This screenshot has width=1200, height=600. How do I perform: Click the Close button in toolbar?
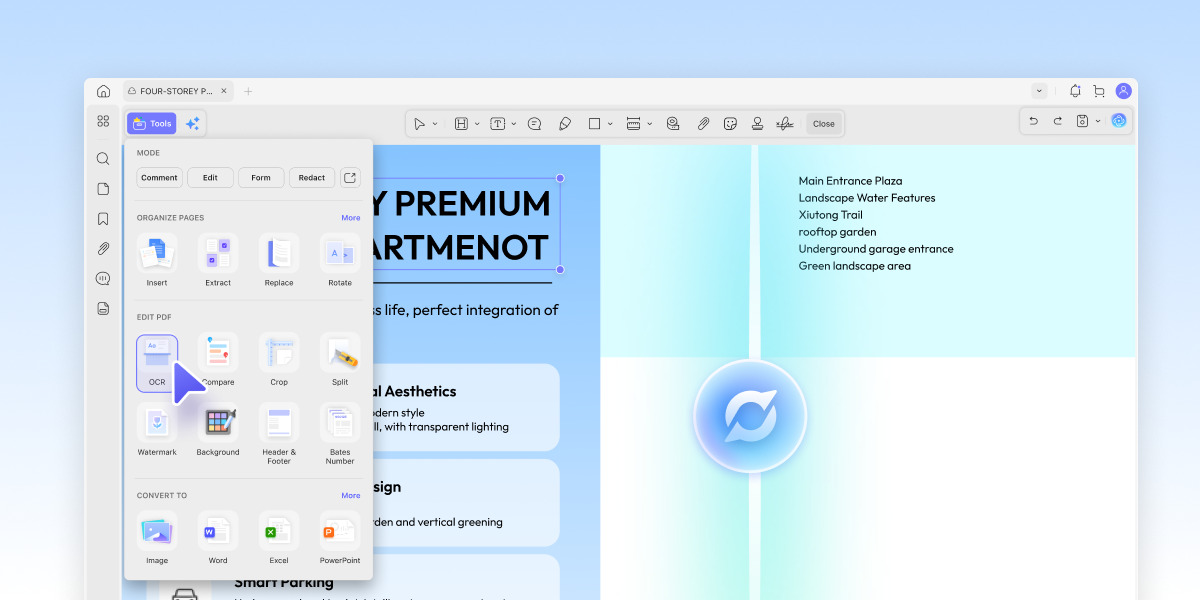[x=824, y=124]
